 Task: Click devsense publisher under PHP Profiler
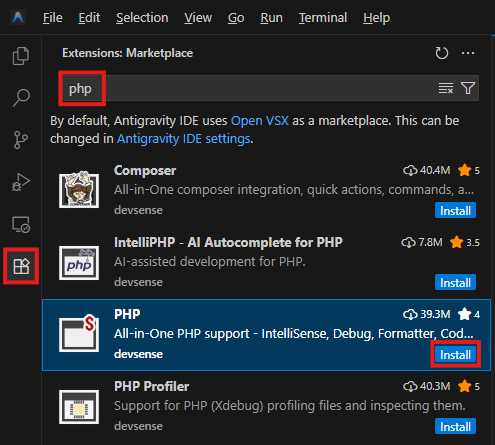138,426
